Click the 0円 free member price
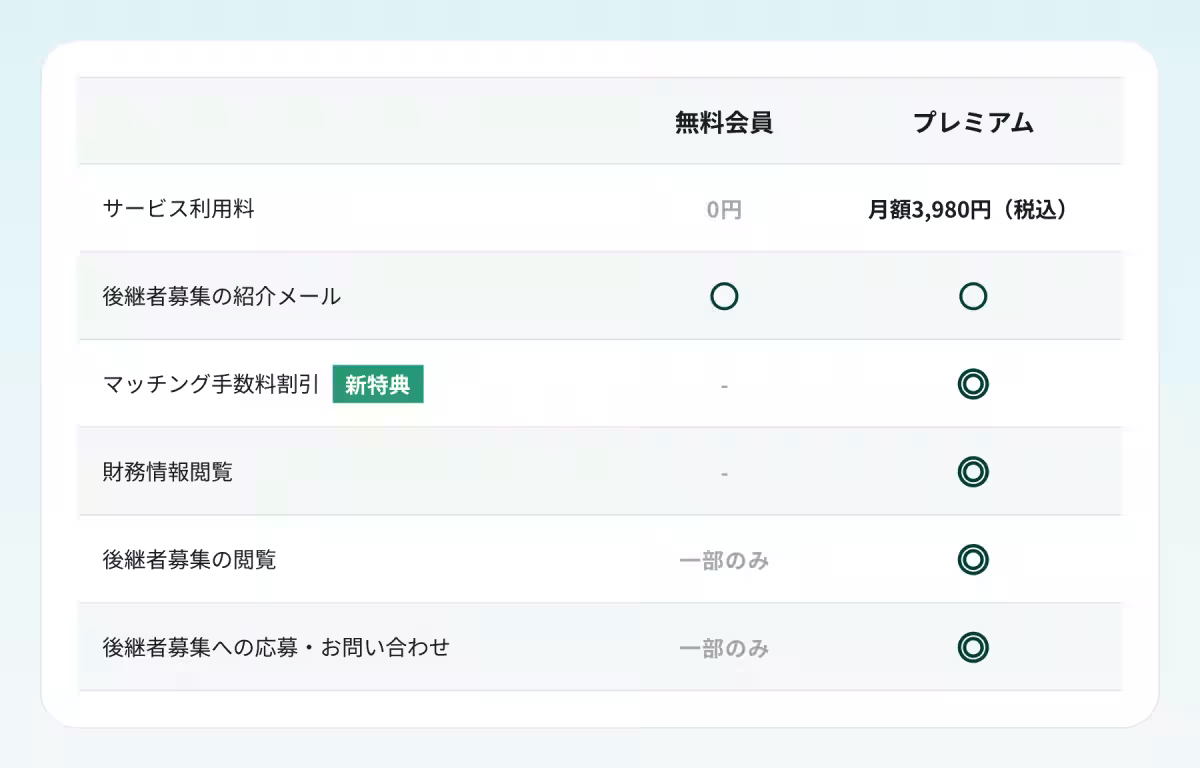The image size is (1200, 768). coord(724,210)
